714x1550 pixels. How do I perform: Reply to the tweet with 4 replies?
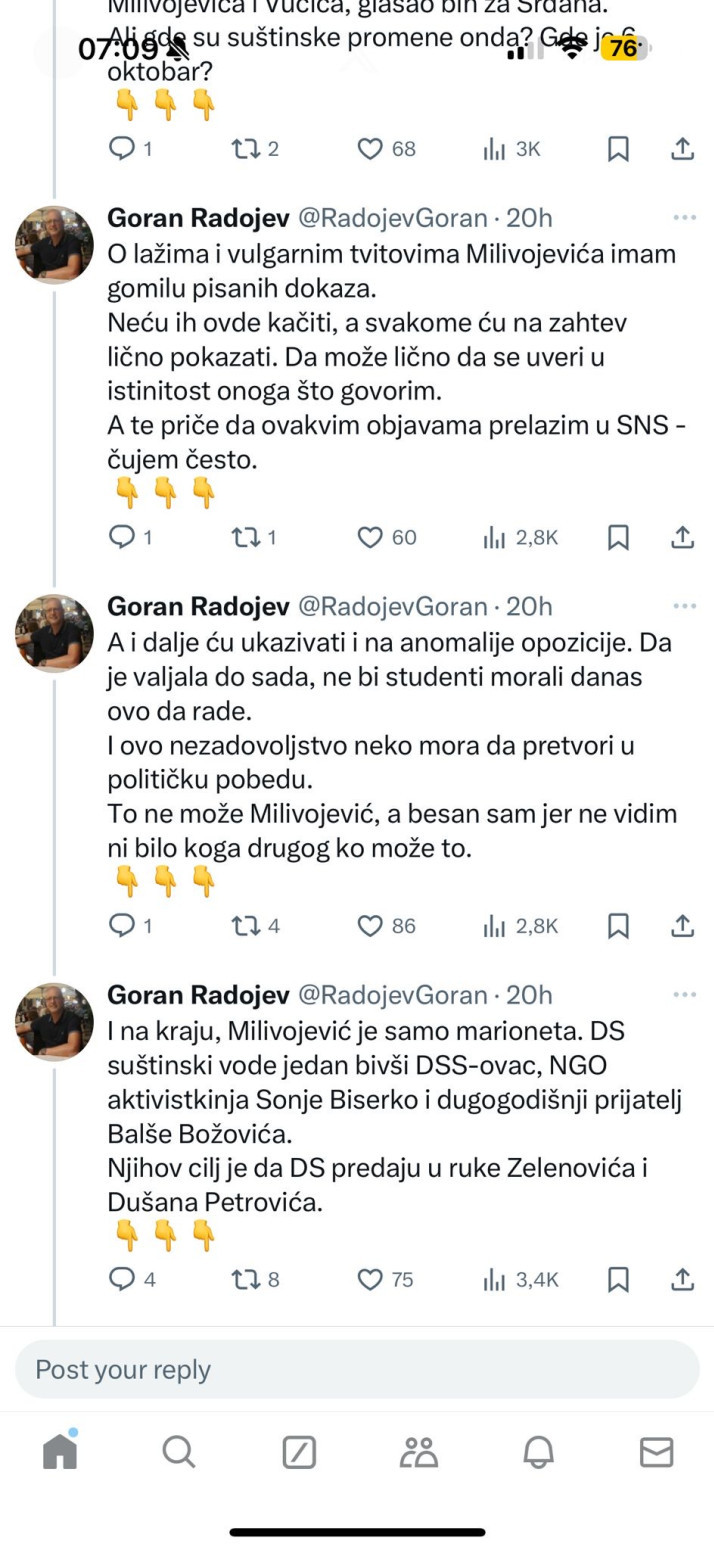pyautogui.click(x=121, y=1279)
